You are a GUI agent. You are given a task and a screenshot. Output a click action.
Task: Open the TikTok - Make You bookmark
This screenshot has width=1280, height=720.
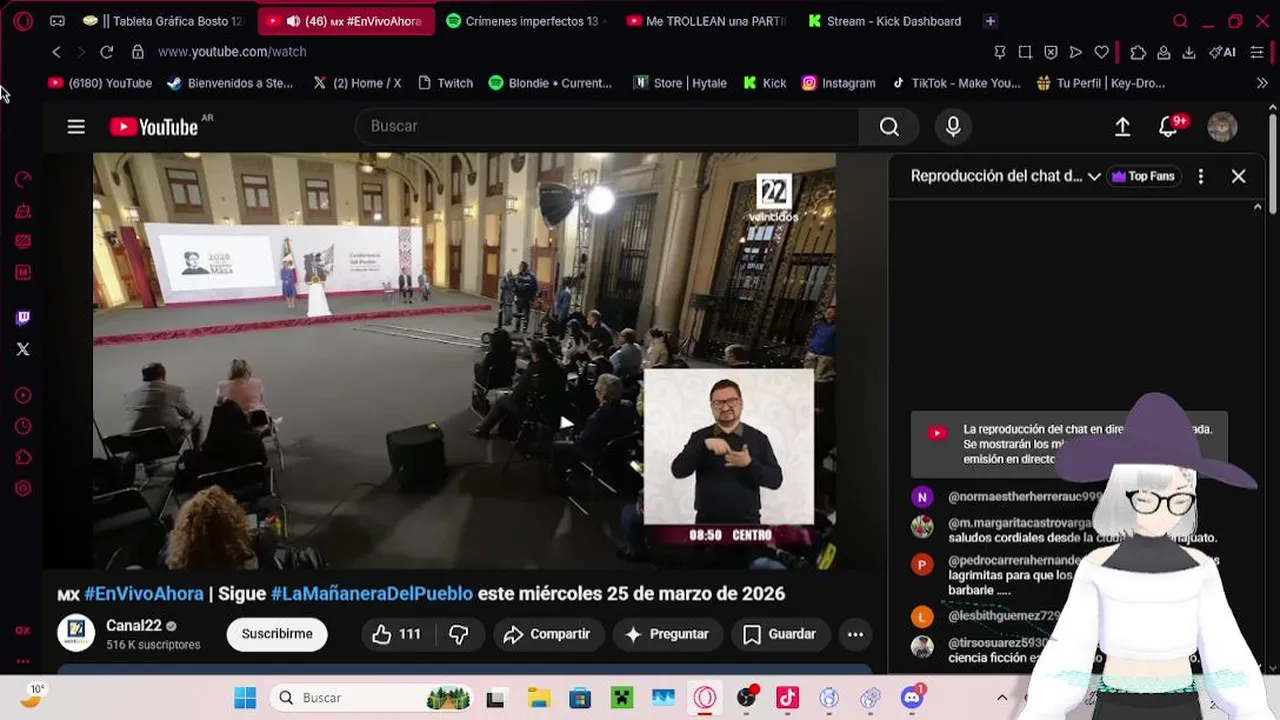(x=957, y=83)
